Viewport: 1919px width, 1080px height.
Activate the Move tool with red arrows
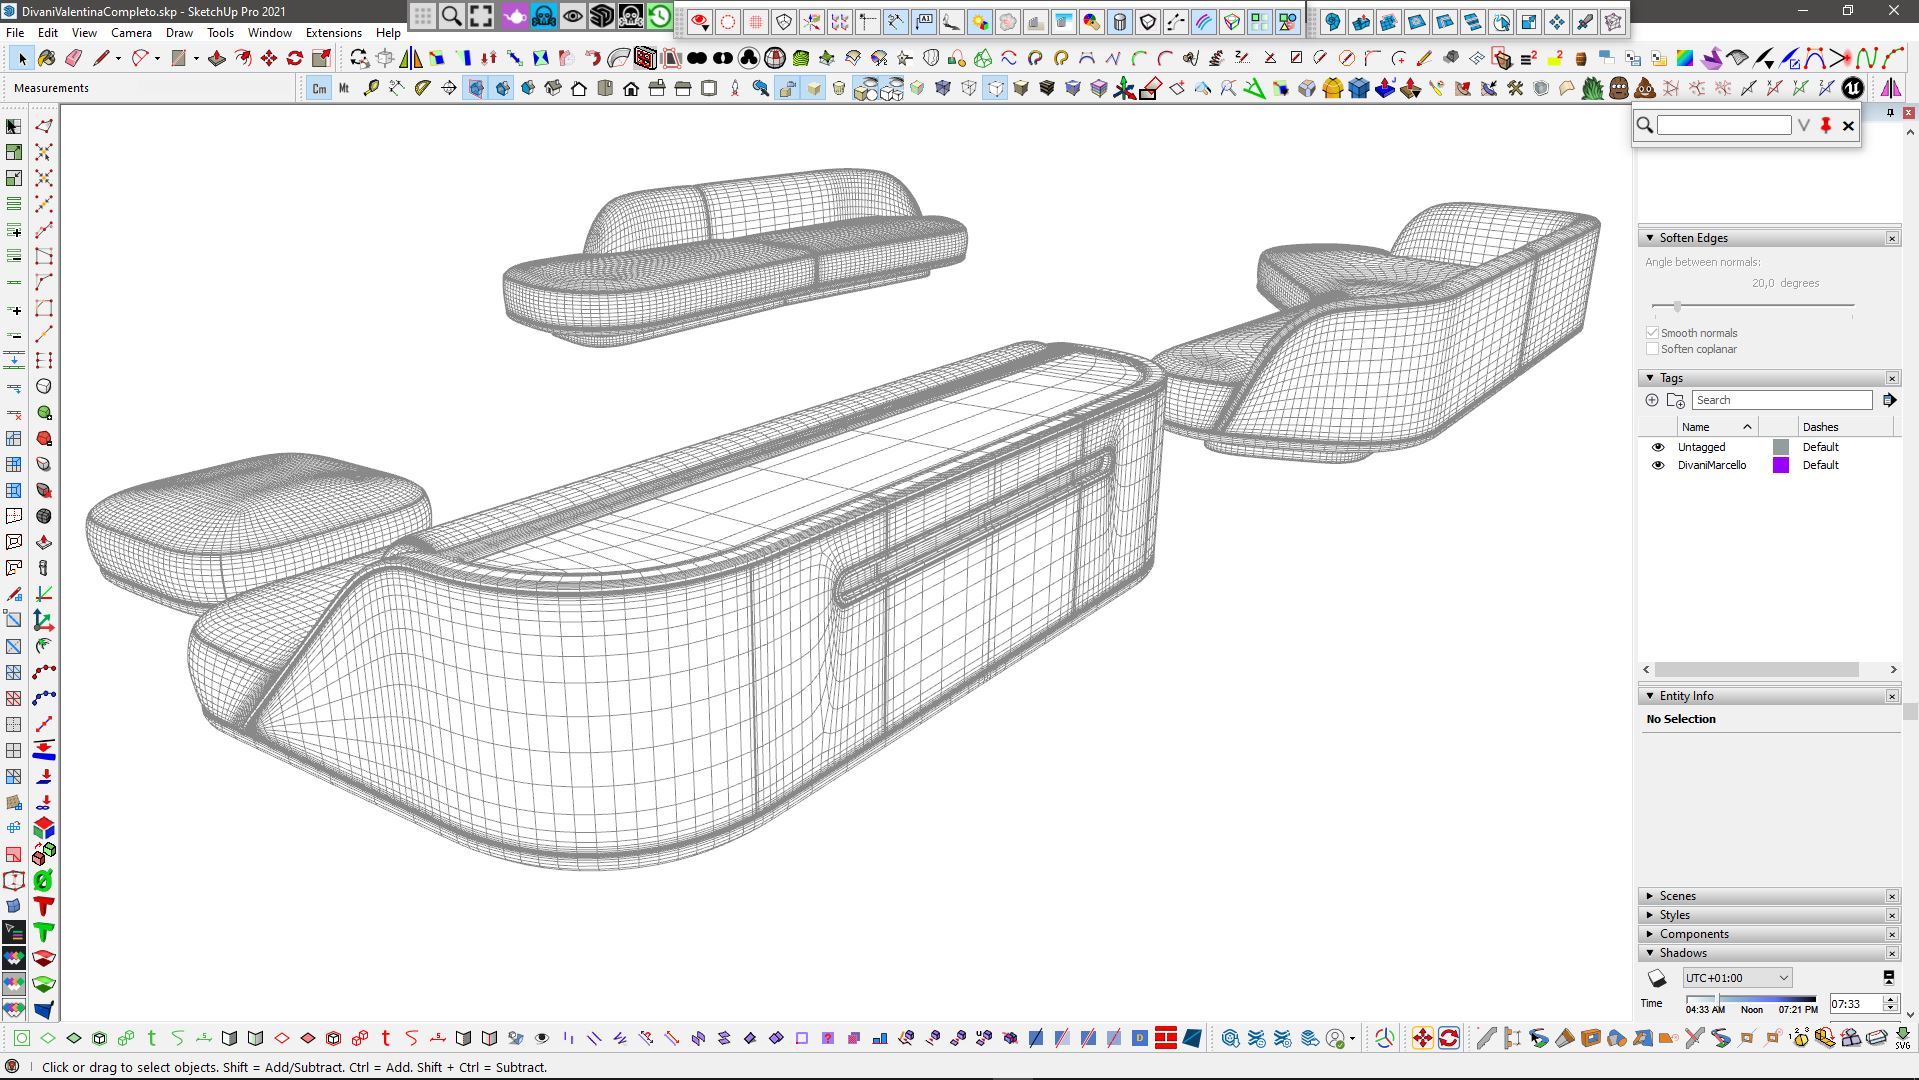tap(268, 59)
